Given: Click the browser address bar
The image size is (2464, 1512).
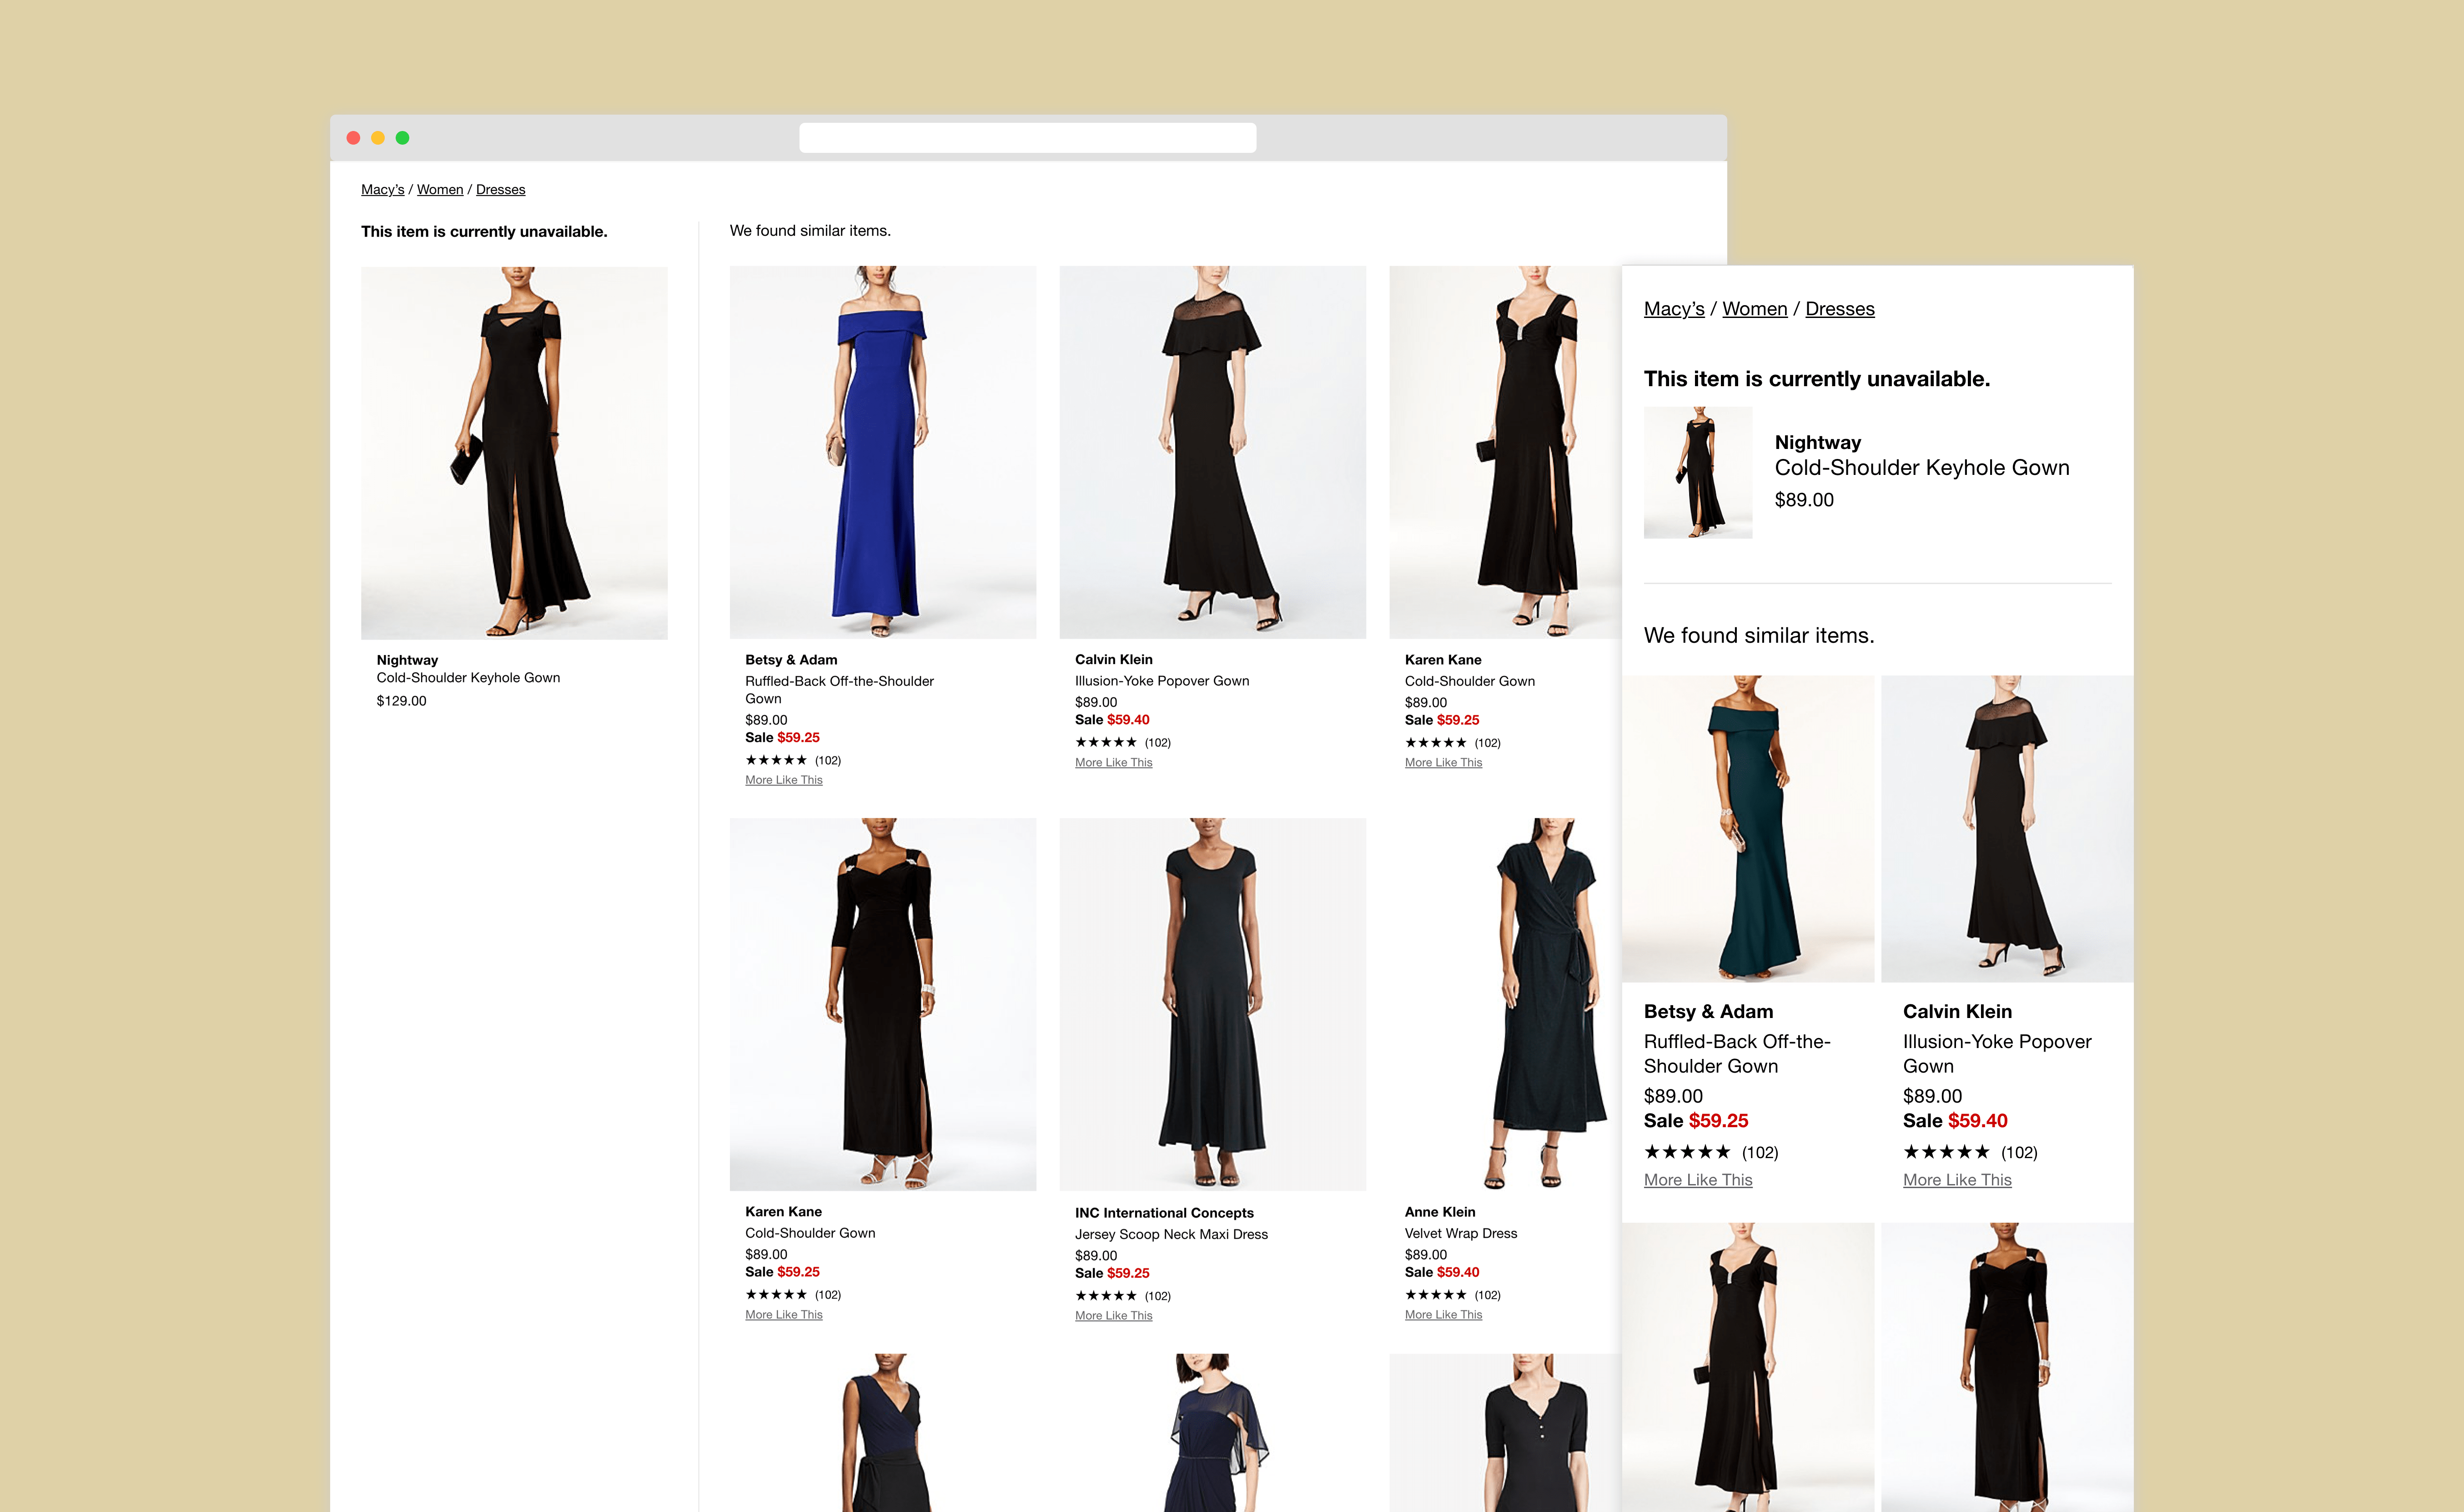Looking at the screenshot, I should coord(1027,138).
